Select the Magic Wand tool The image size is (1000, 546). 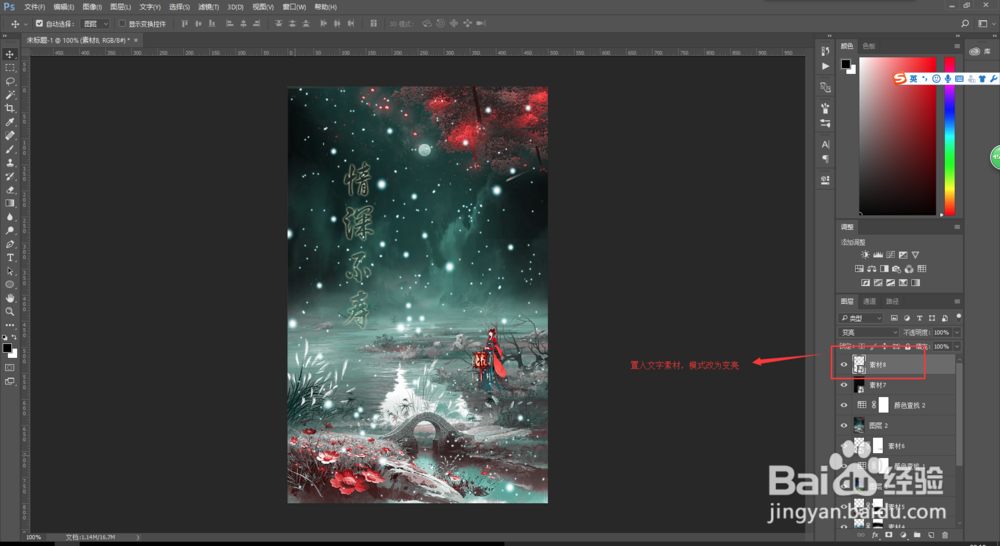(x=10, y=94)
